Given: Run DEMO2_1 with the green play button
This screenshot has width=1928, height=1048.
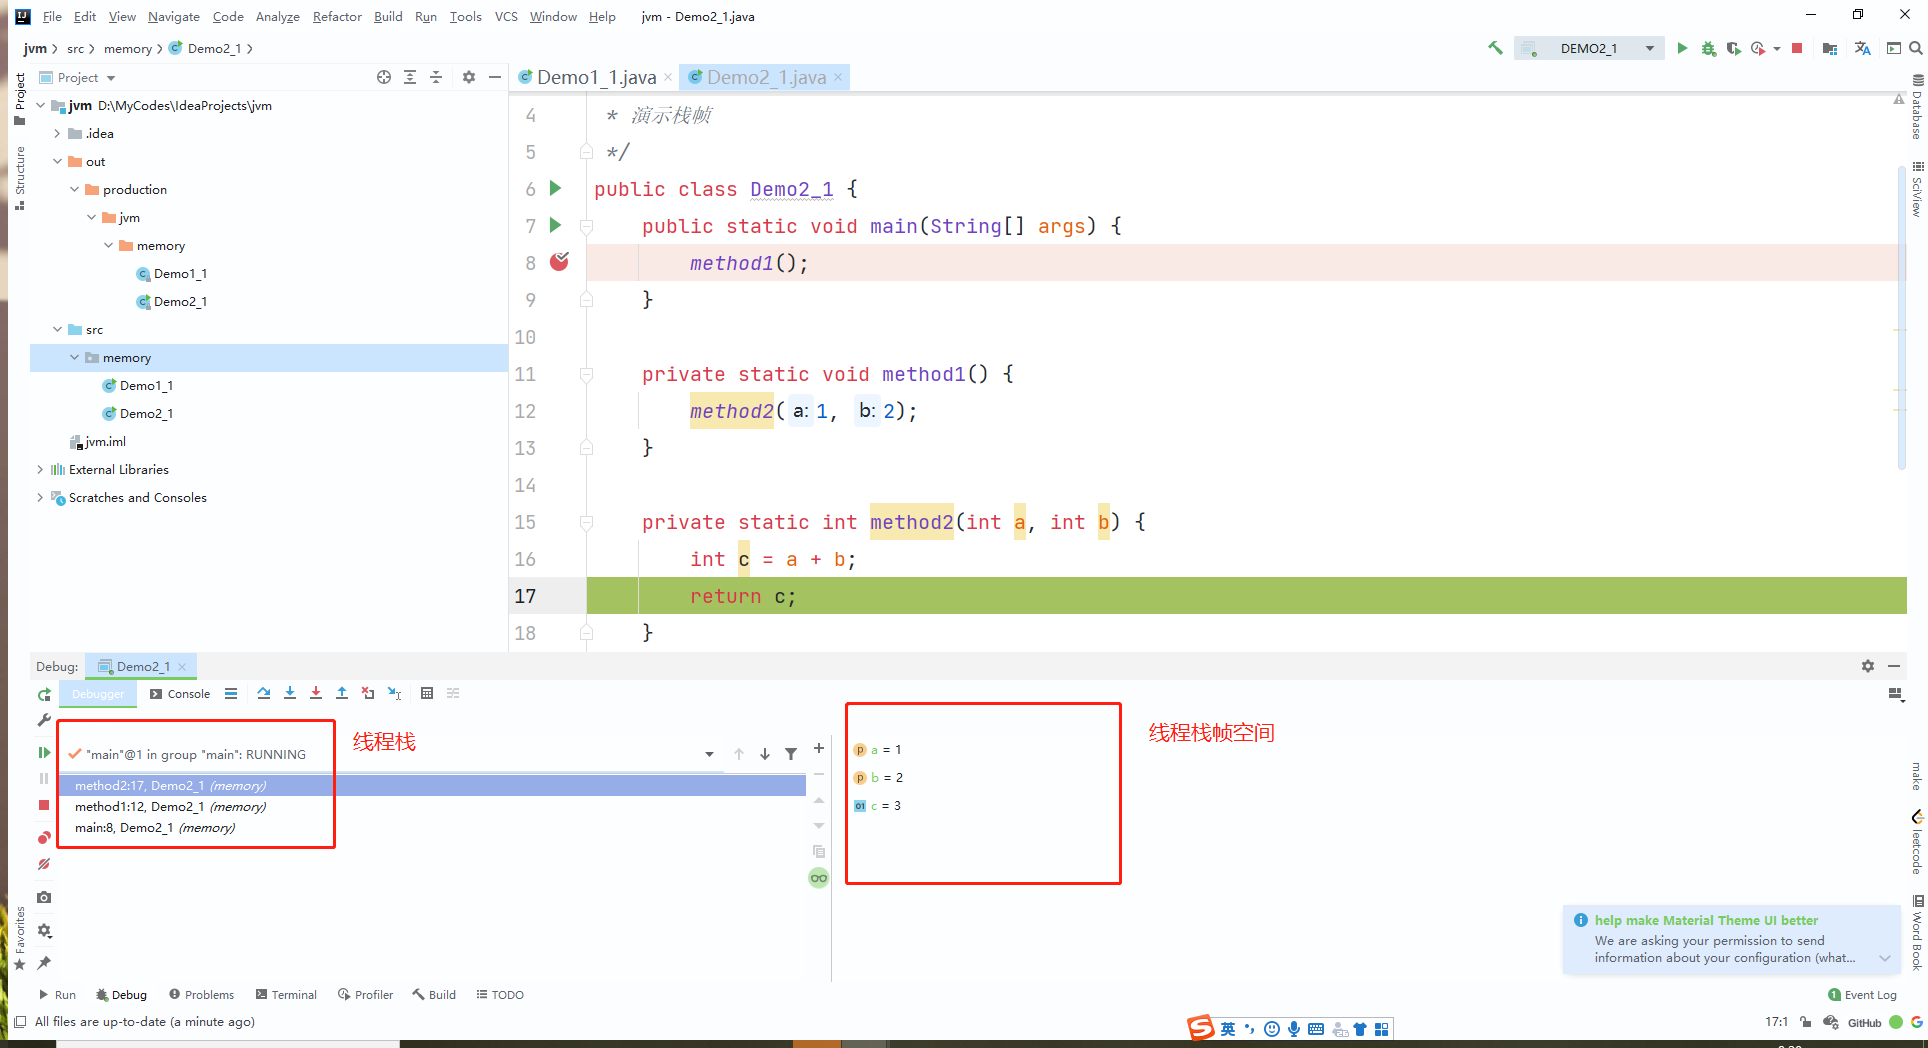Looking at the screenshot, I should [x=1682, y=48].
